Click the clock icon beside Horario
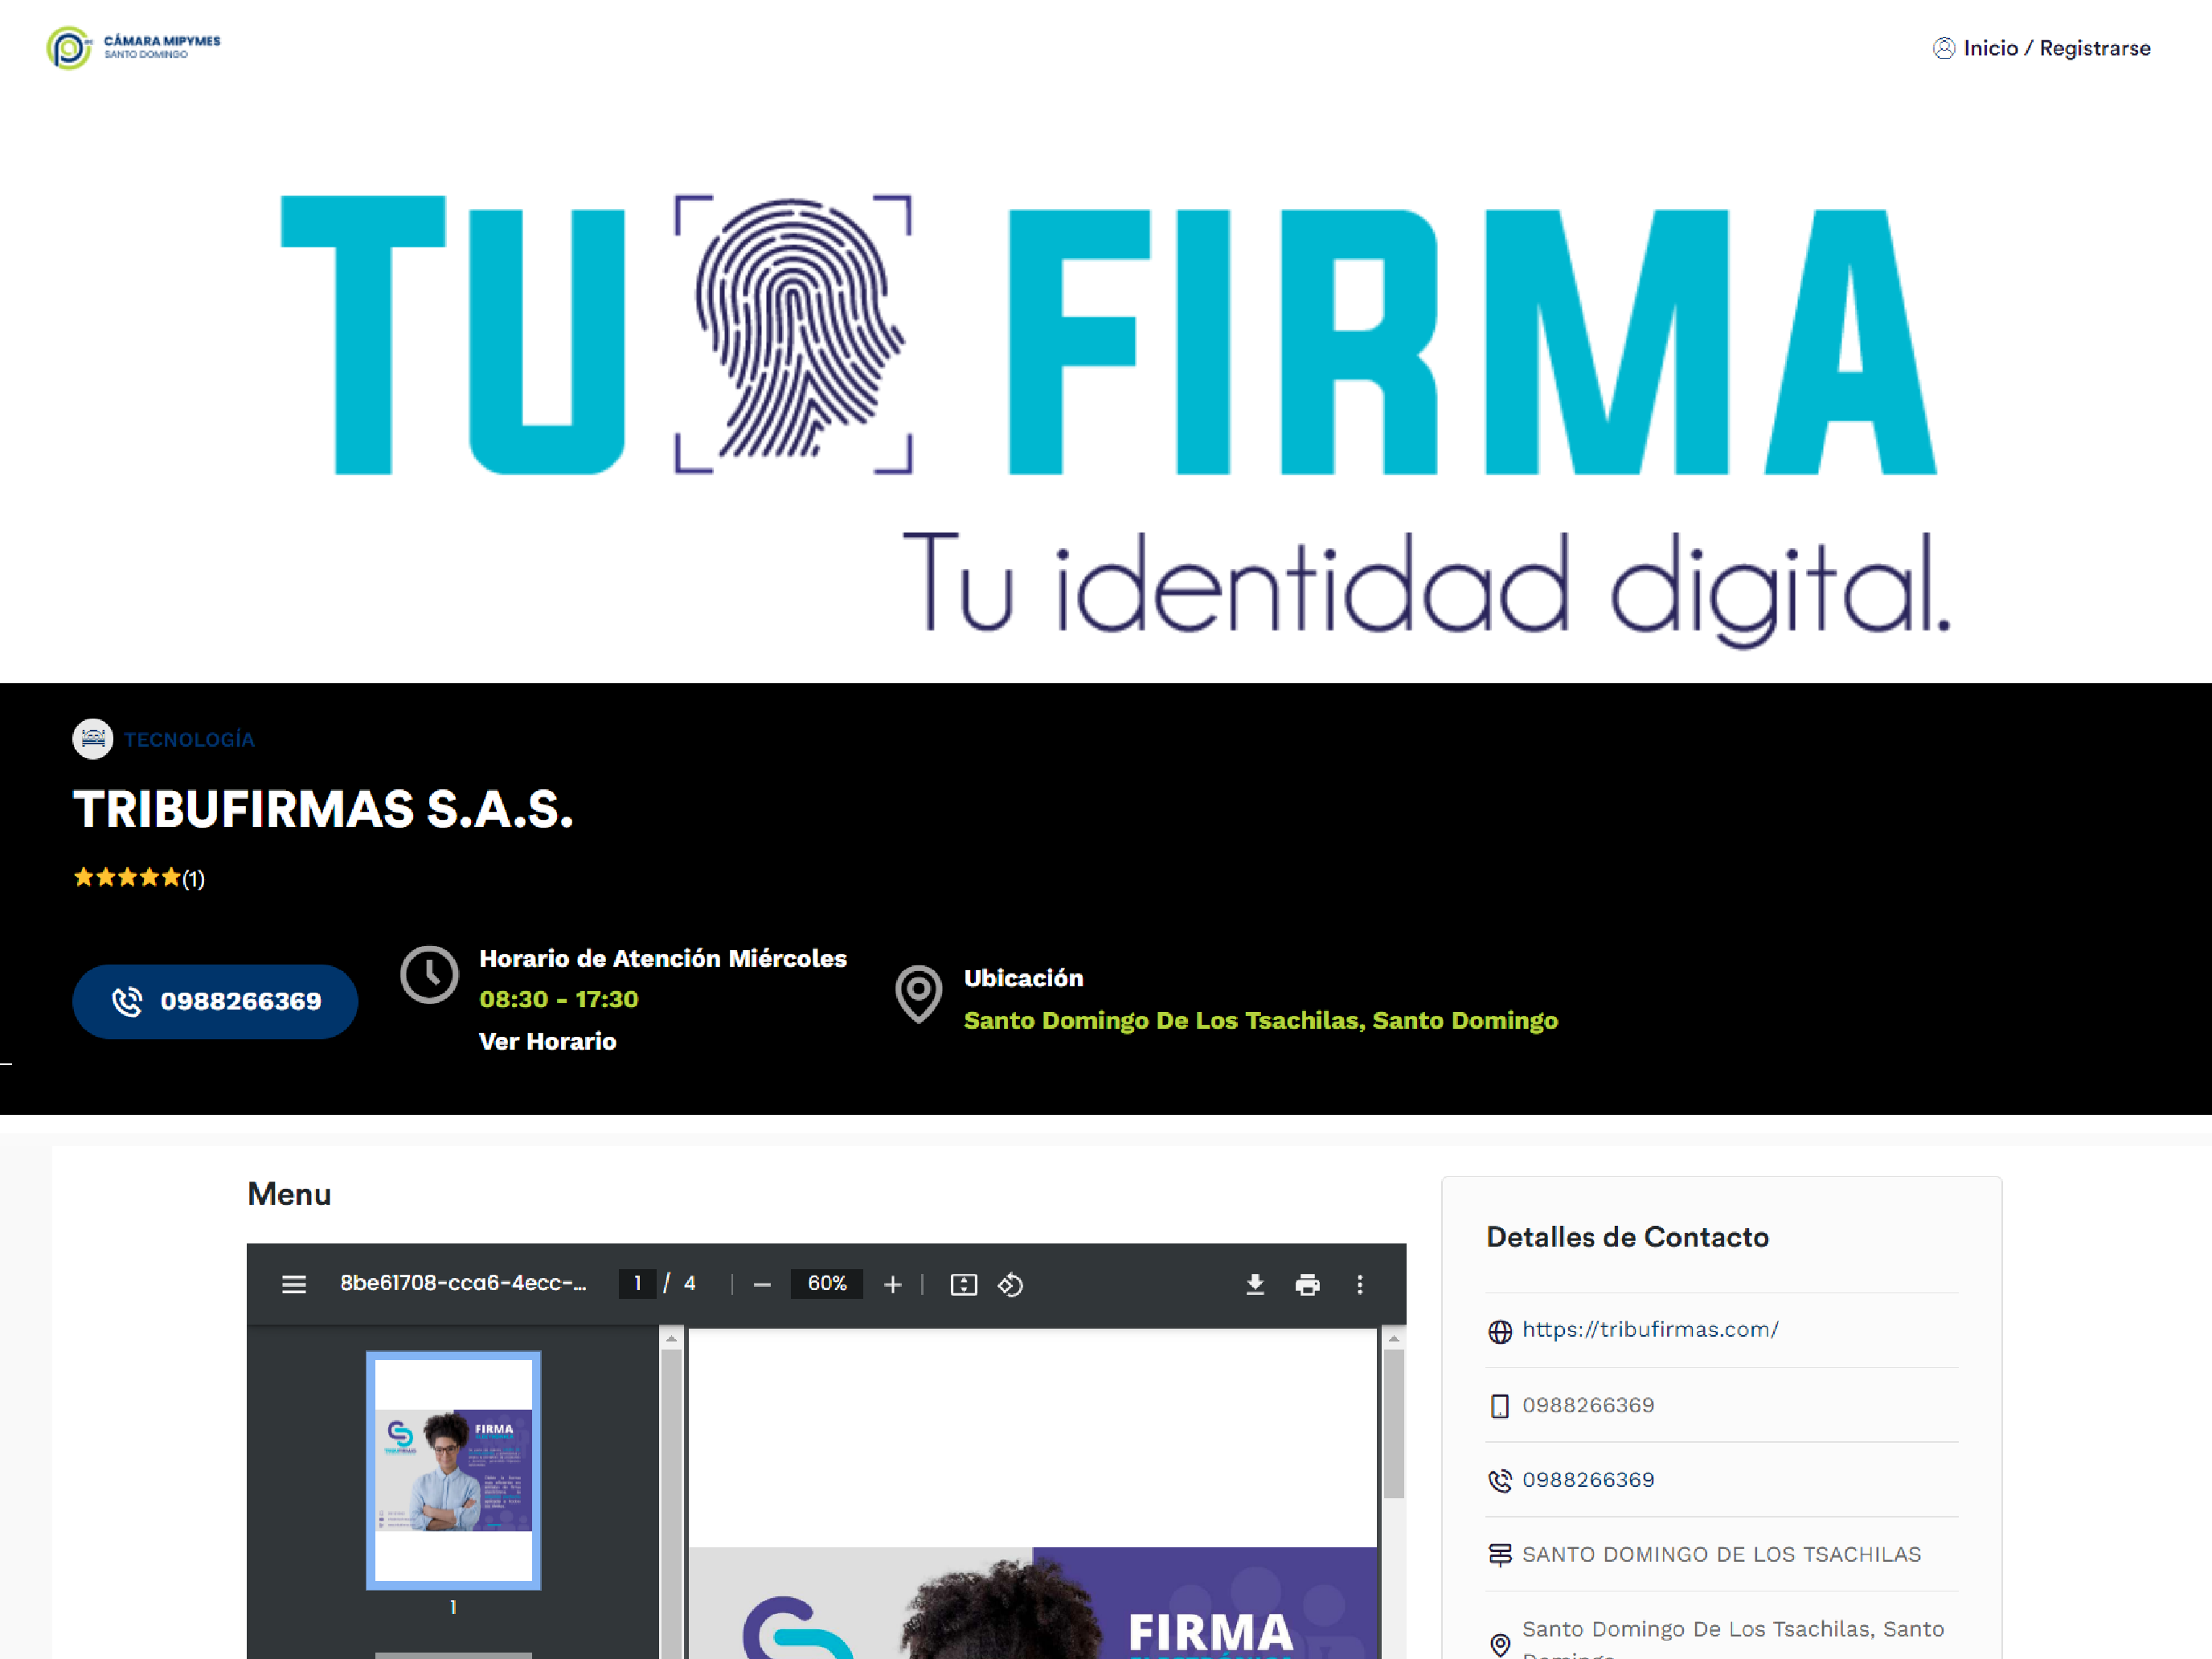Image resolution: width=2212 pixels, height=1659 pixels. pyautogui.click(x=429, y=974)
